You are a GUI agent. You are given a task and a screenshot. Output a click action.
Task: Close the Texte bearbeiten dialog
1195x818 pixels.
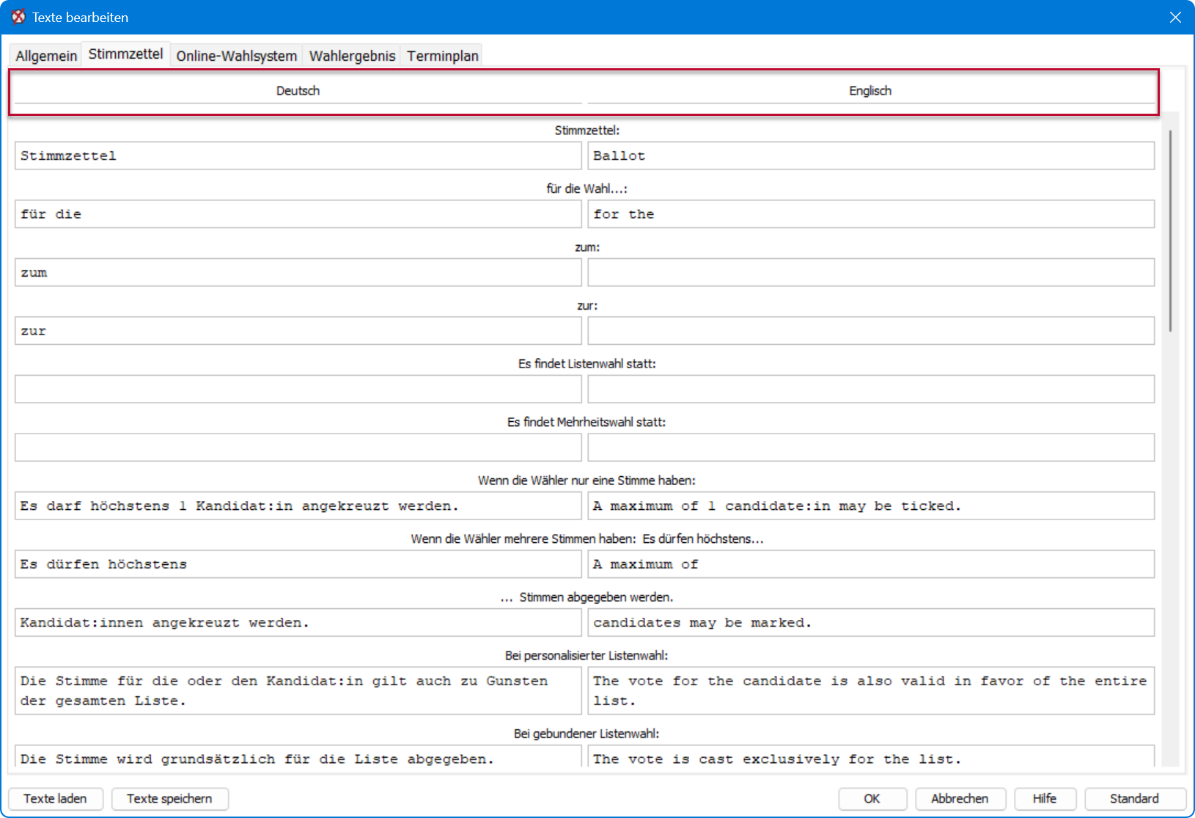(x=1174, y=17)
